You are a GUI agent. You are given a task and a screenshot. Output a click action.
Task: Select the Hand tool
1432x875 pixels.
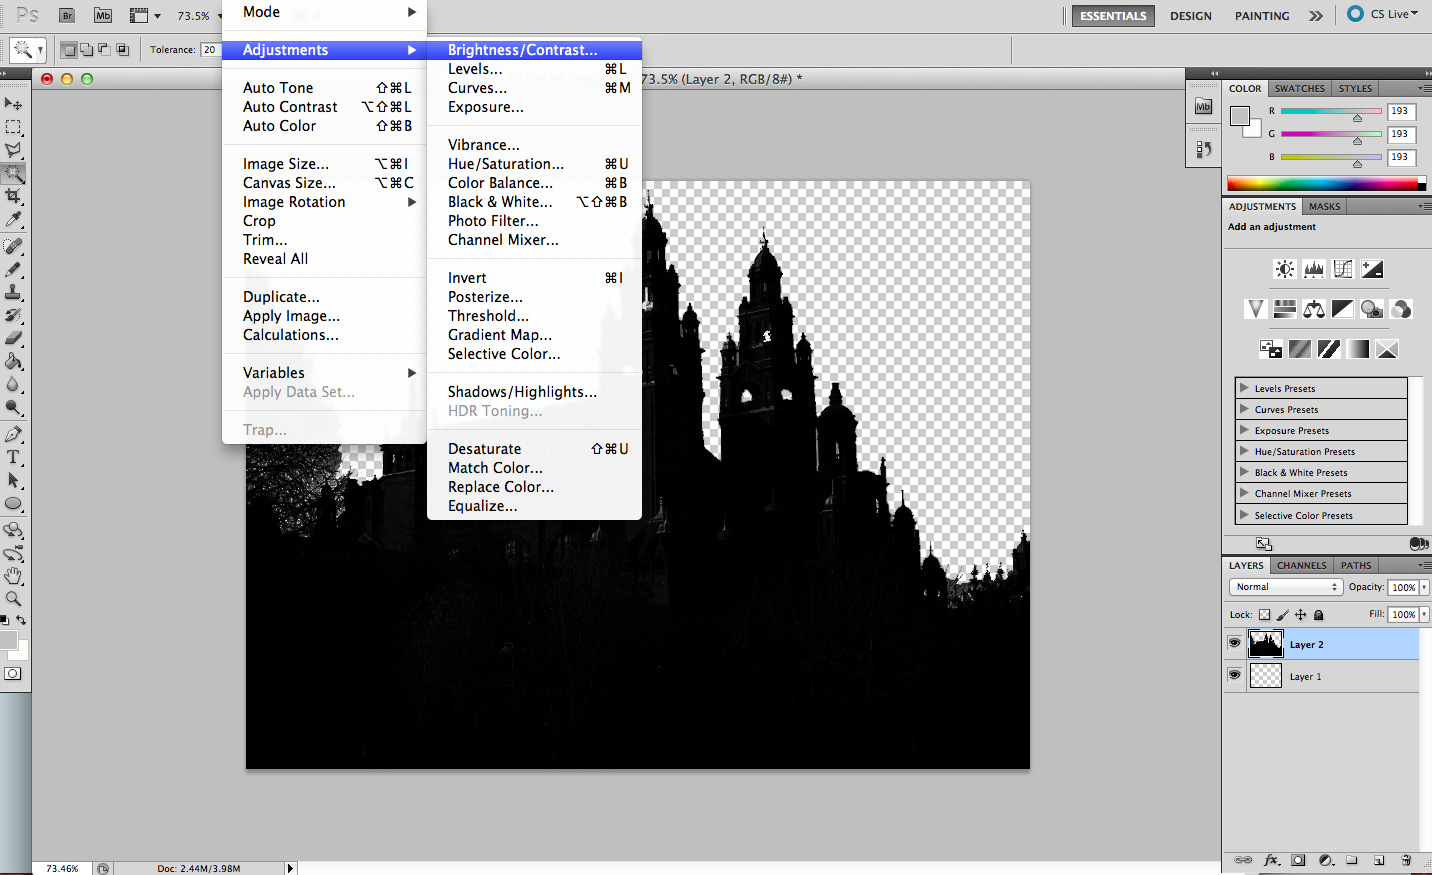click(14, 576)
